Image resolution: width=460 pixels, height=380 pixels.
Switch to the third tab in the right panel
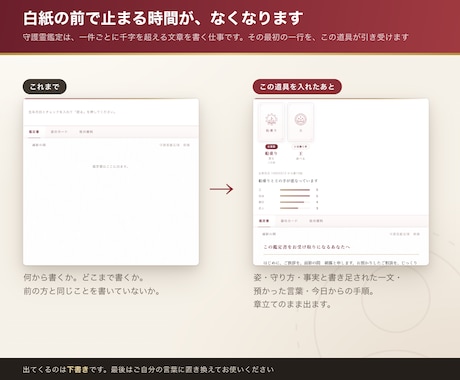tap(316, 221)
